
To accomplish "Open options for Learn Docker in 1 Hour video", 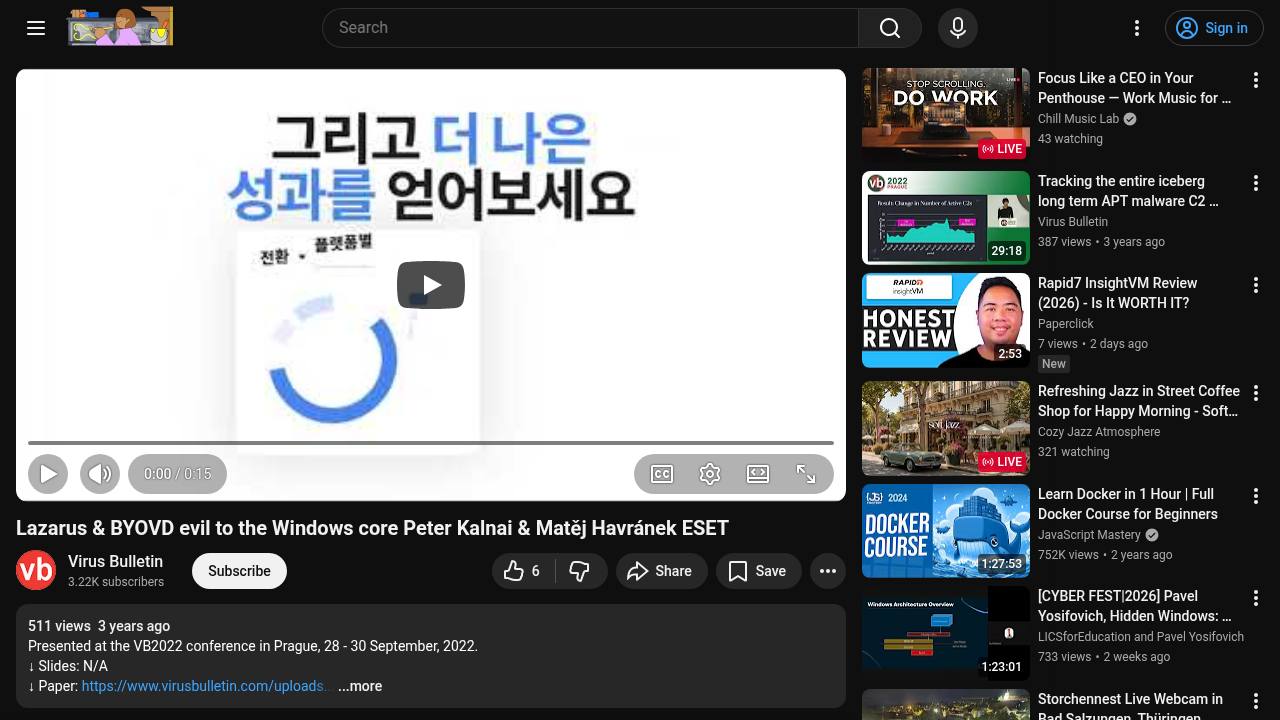I will (x=1256, y=496).
